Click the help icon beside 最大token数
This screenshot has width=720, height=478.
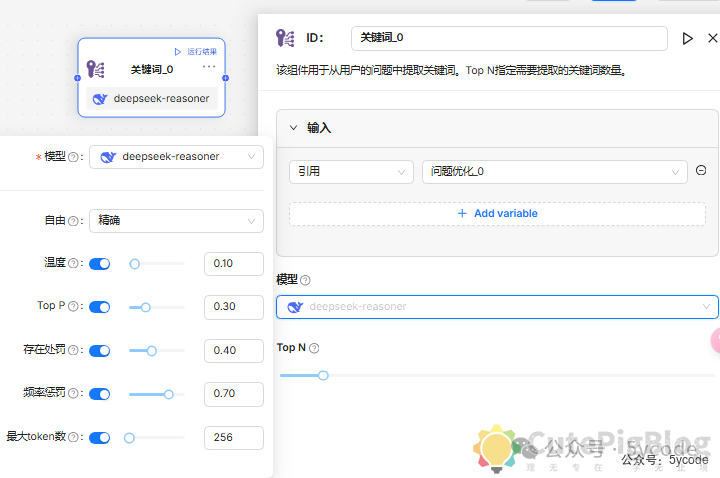click(73, 437)
